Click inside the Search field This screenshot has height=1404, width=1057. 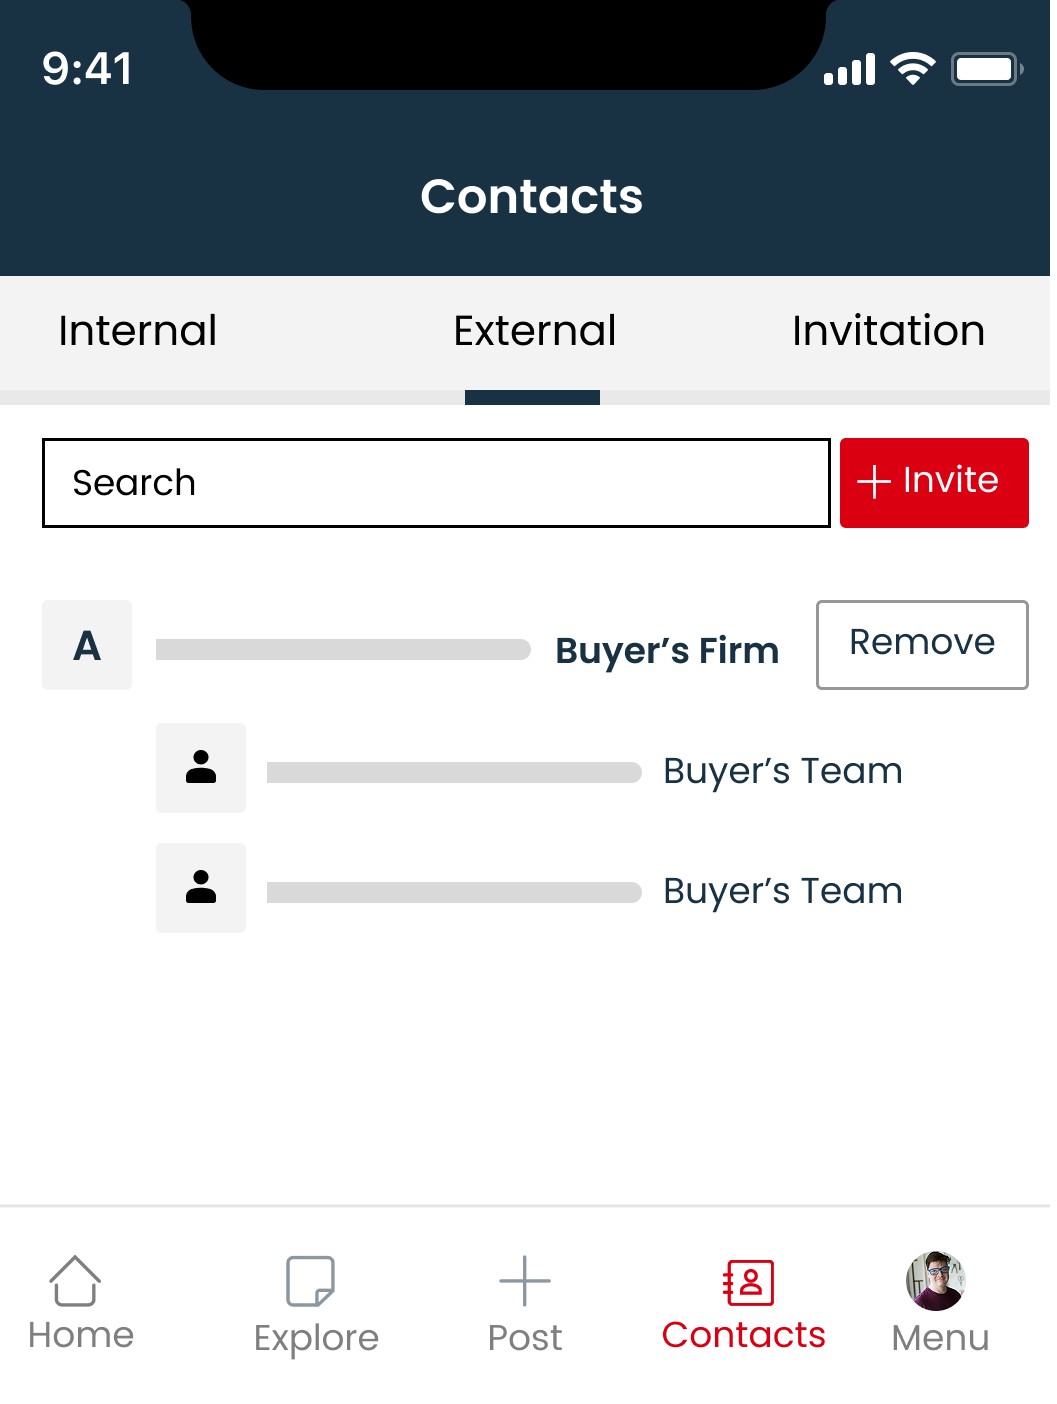pyautogui.click(x=435, y=483)
